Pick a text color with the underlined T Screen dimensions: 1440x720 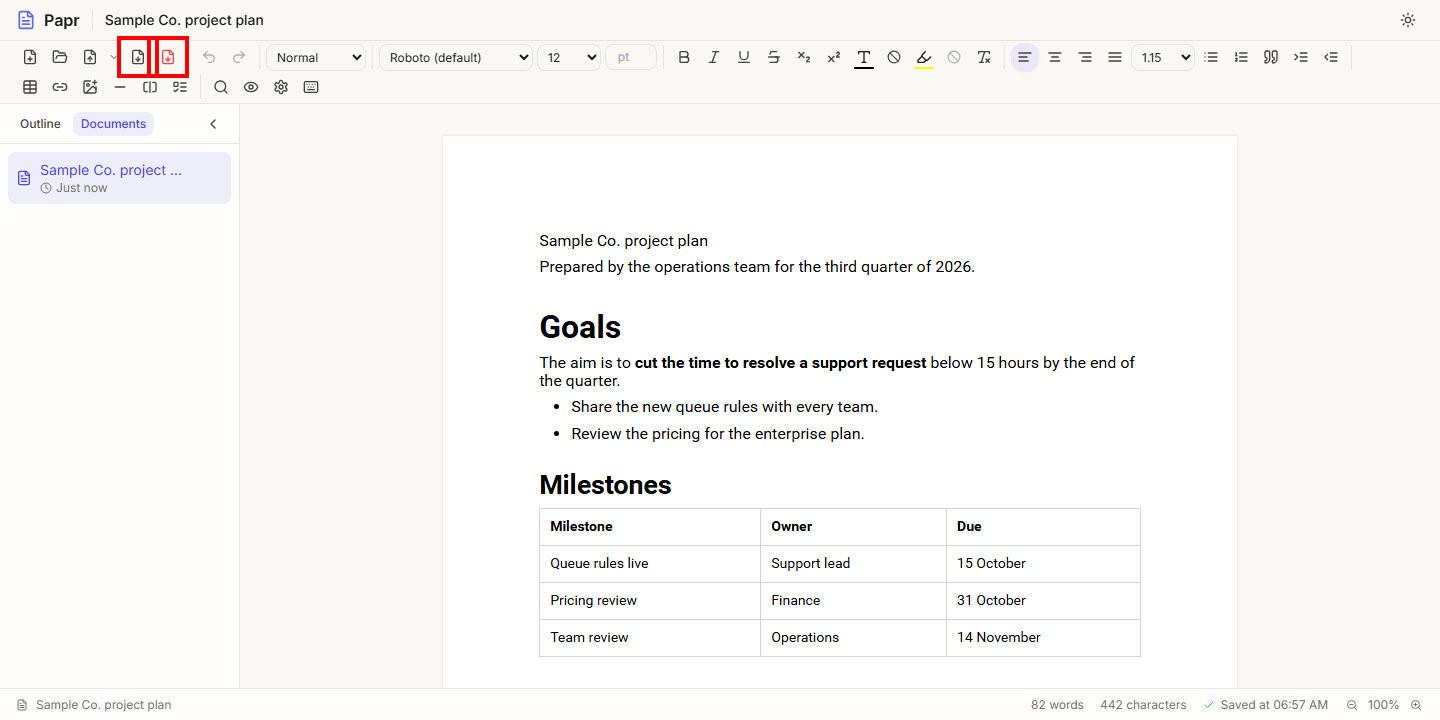point(864,57)
